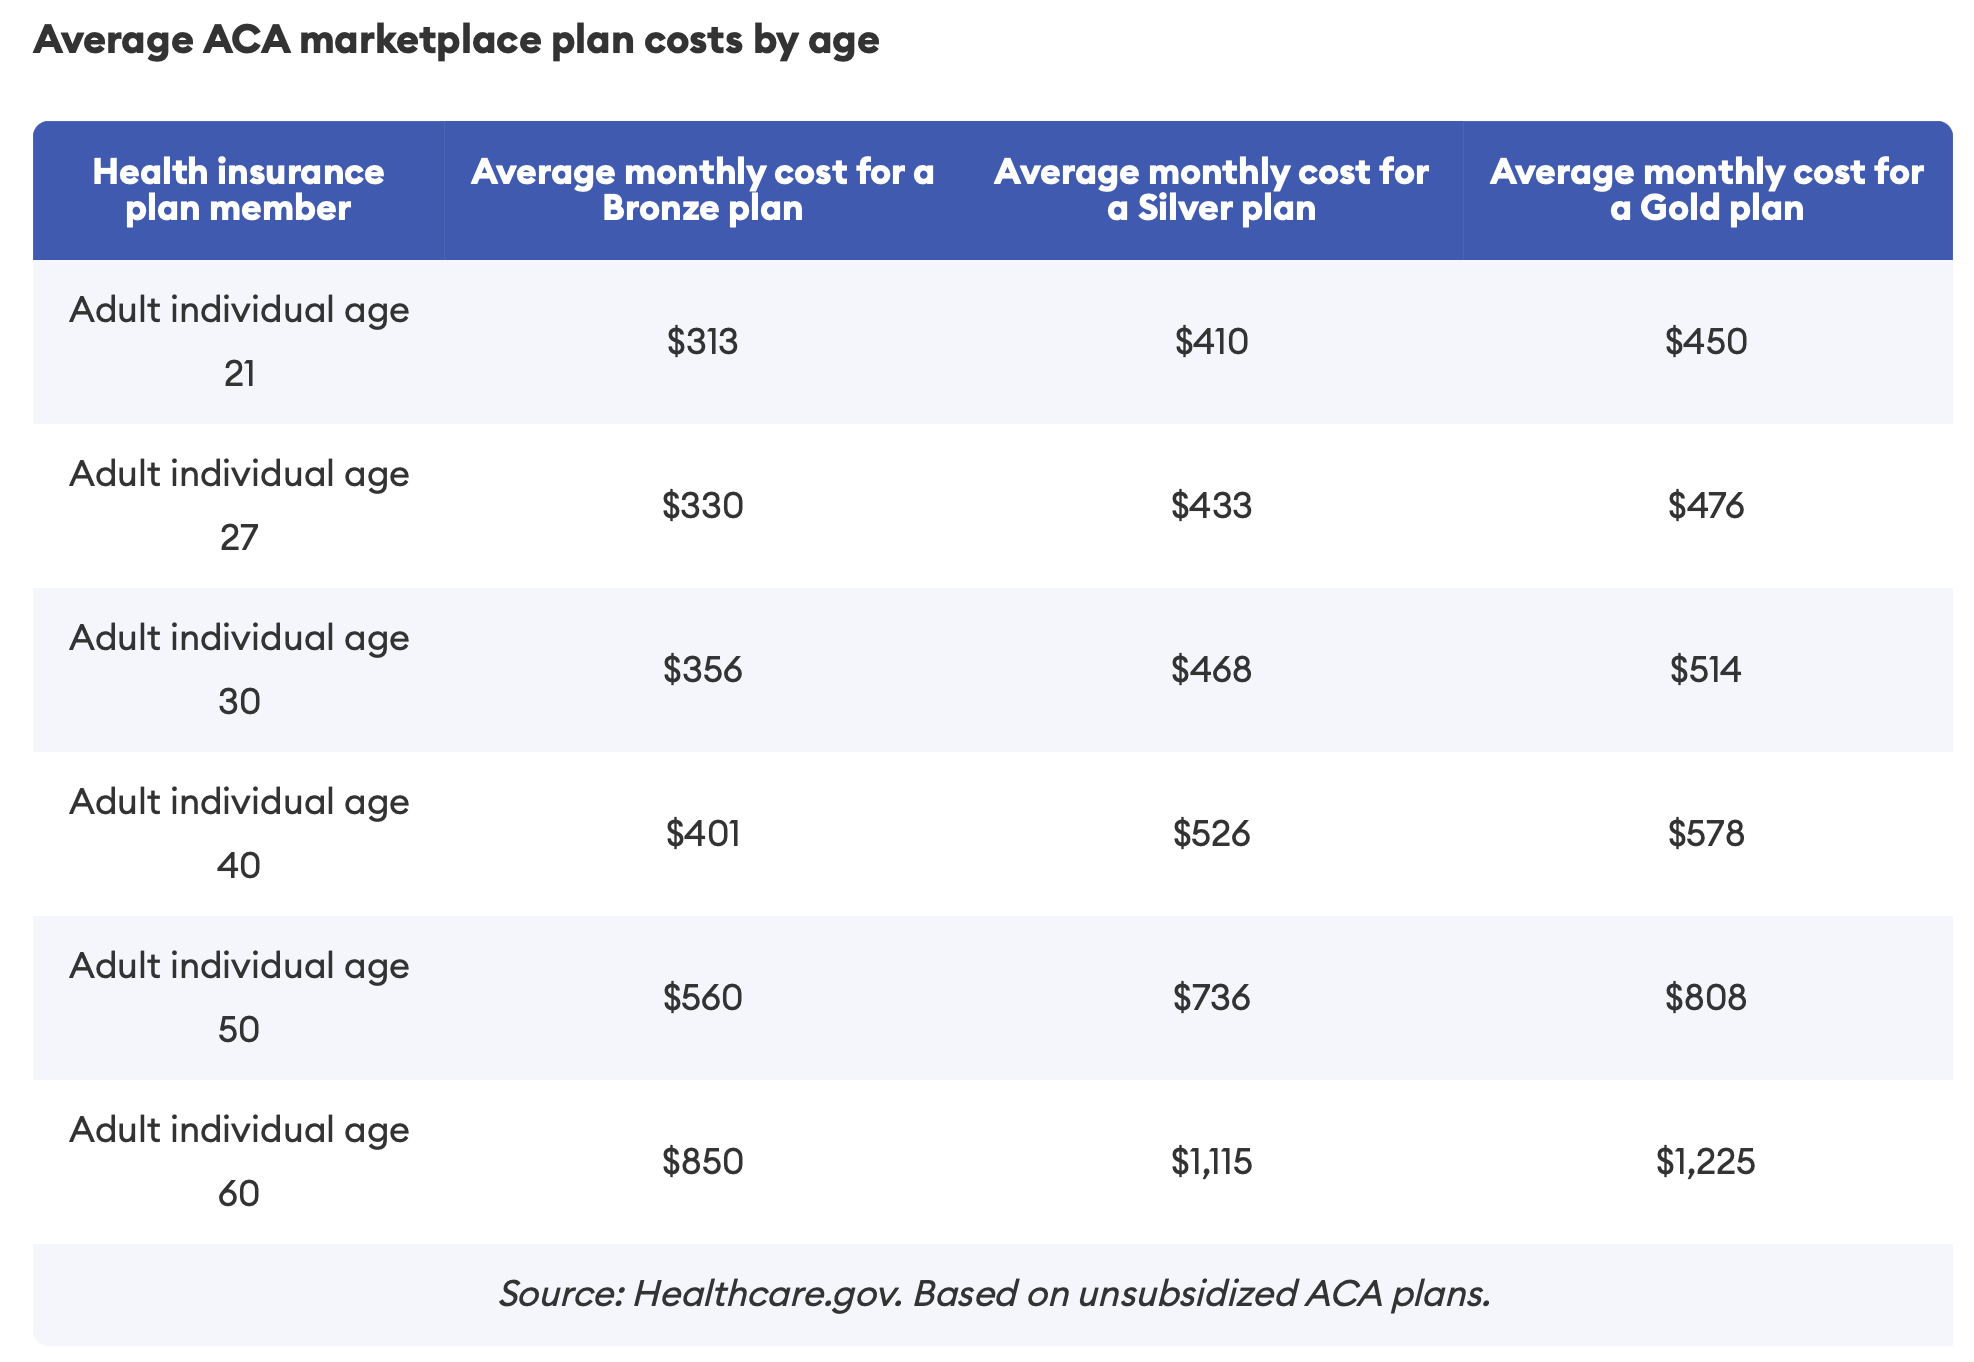The width and height of the screenshot is (1974, 1362).
Task: Click the $514 Gold cost cell
Action: coord(1706,670)
